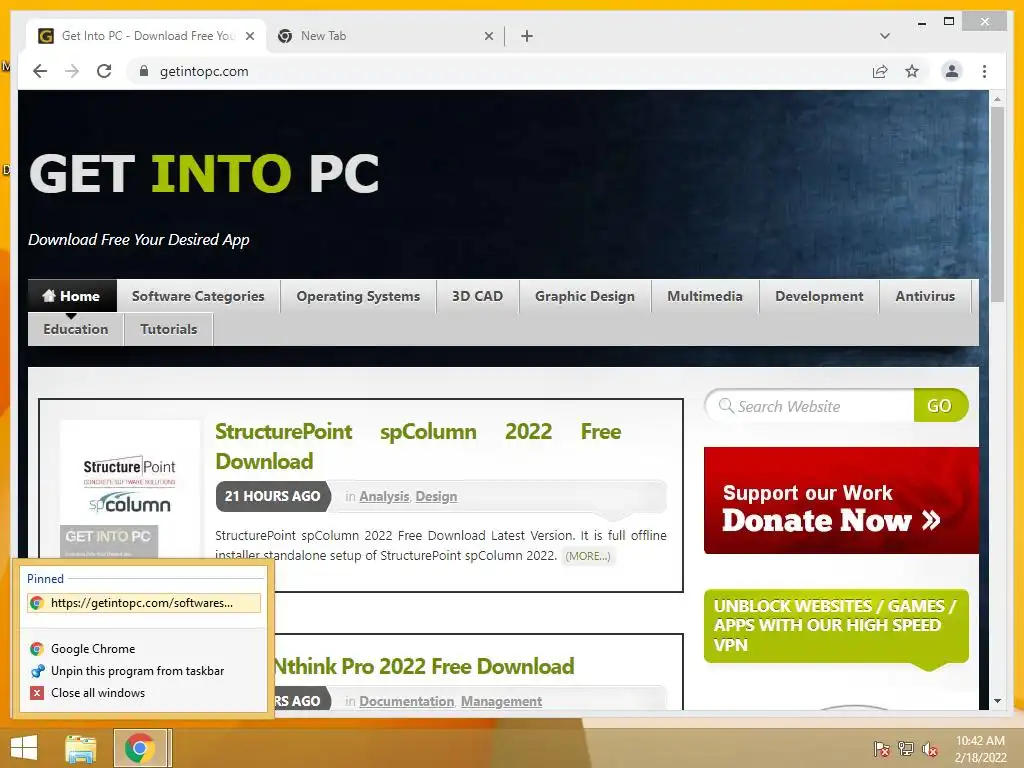Expand the tab search chevron
The width and height of the screenshot is (1024, 768).
click(x=885, y=36)
